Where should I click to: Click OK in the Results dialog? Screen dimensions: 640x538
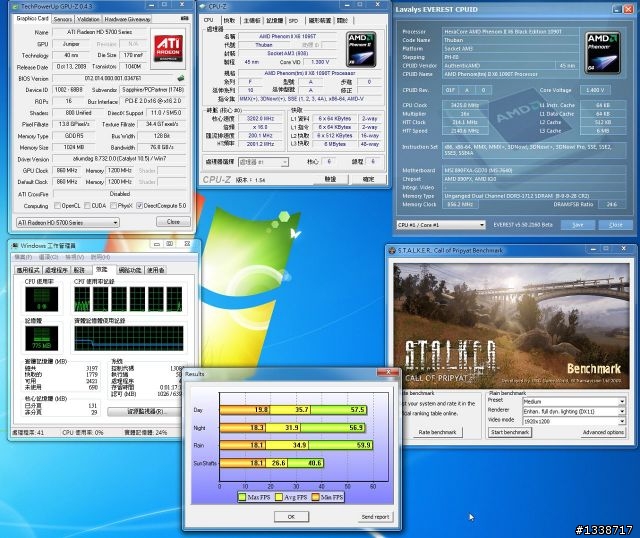click(291, 517)
